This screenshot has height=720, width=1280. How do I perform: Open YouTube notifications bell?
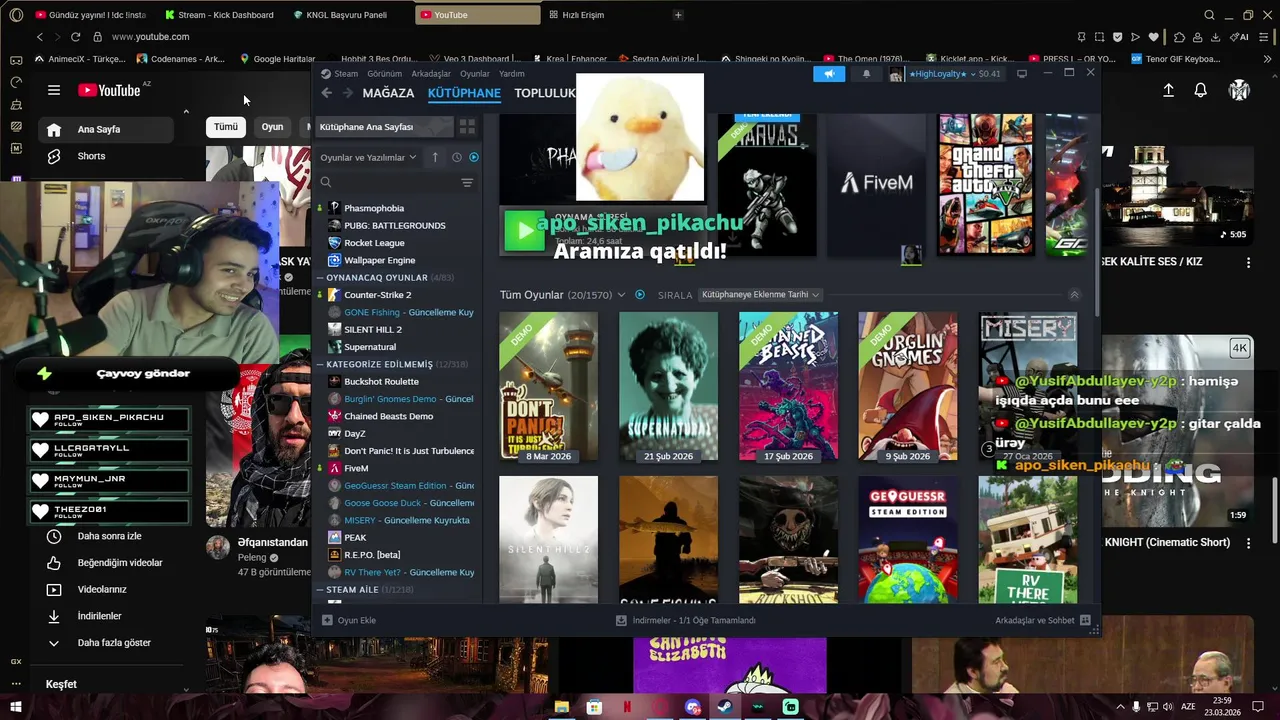pyautogui.click(x=1200, y=90)
